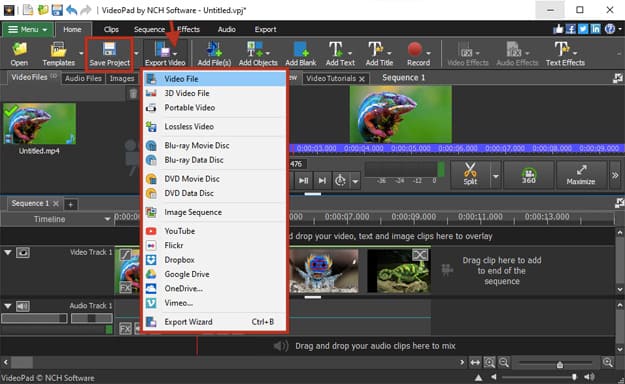
Task: Collapse Video Track 1 triangle
Action: [8, 252]
